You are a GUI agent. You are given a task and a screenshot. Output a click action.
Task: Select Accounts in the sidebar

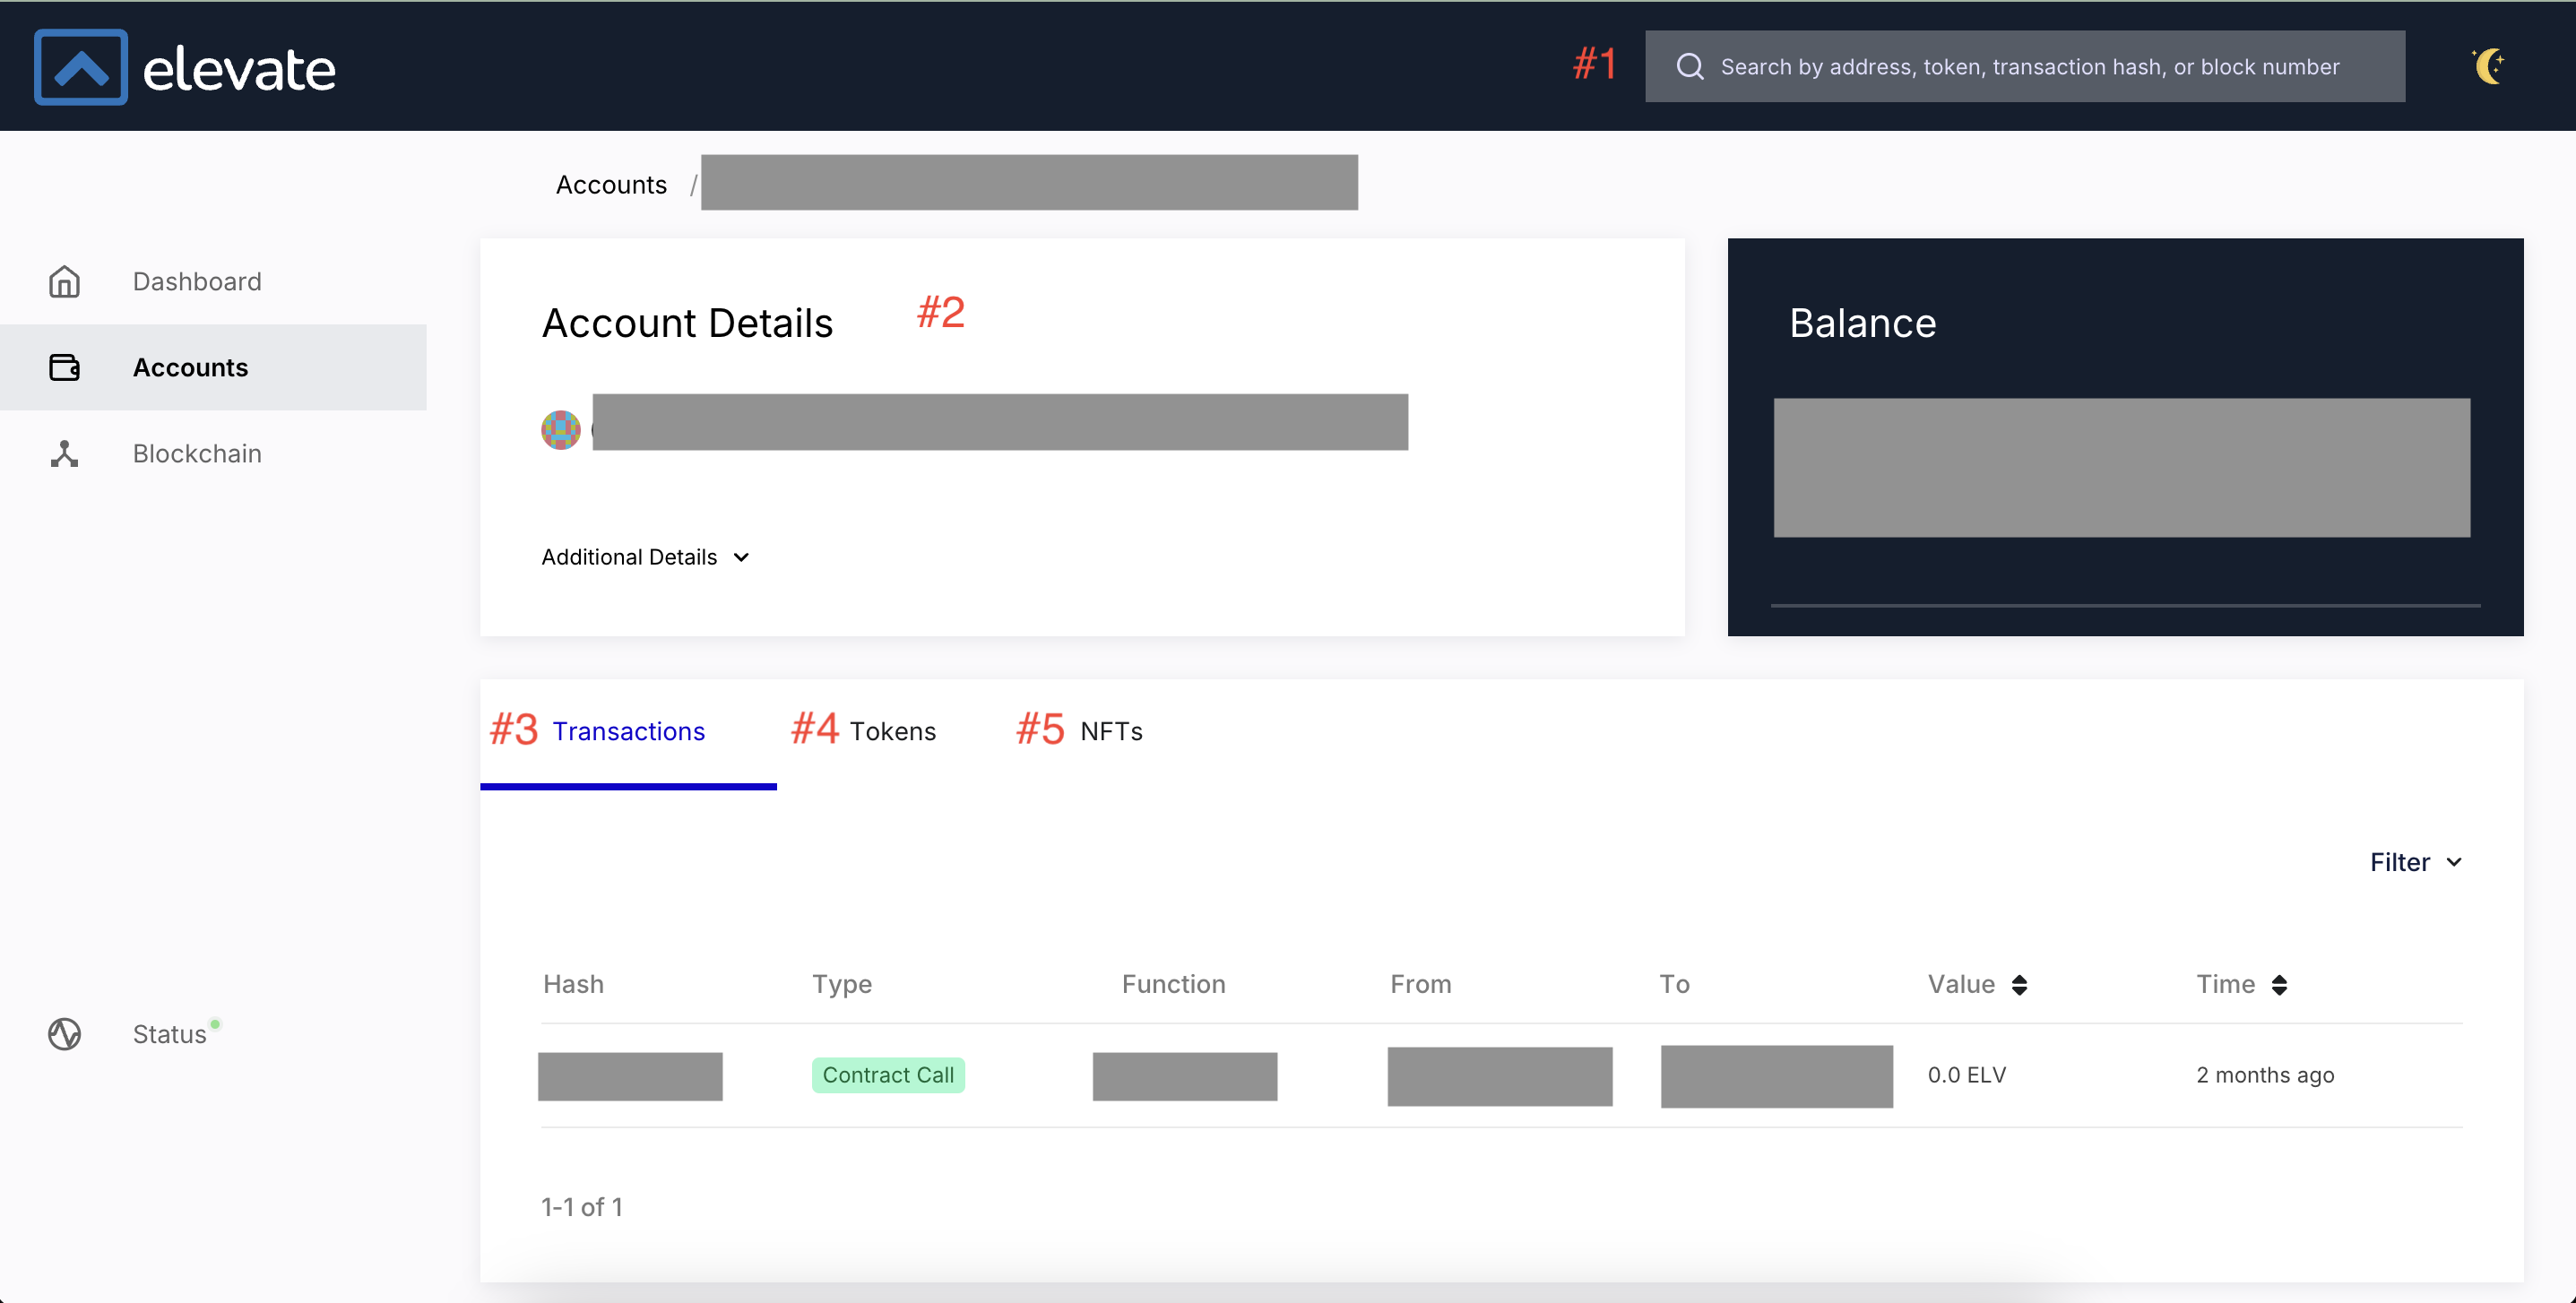(x=213, y=367)
